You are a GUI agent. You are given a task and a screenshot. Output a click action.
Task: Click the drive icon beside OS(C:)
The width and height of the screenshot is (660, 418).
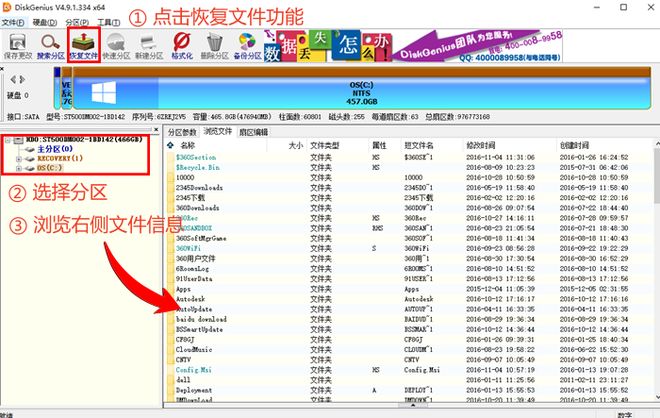click(x=29, y=168)
